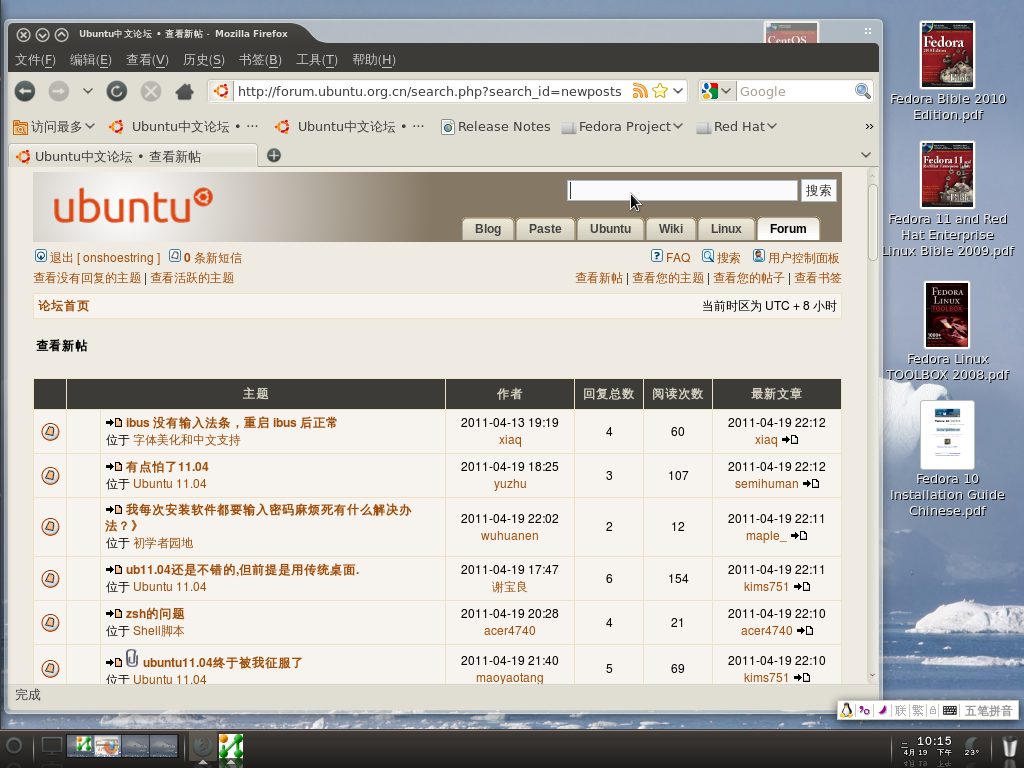This screenshot has width=1024, height=768.
Task: Switch to the Wiki site tab
Action: (671, 229)
